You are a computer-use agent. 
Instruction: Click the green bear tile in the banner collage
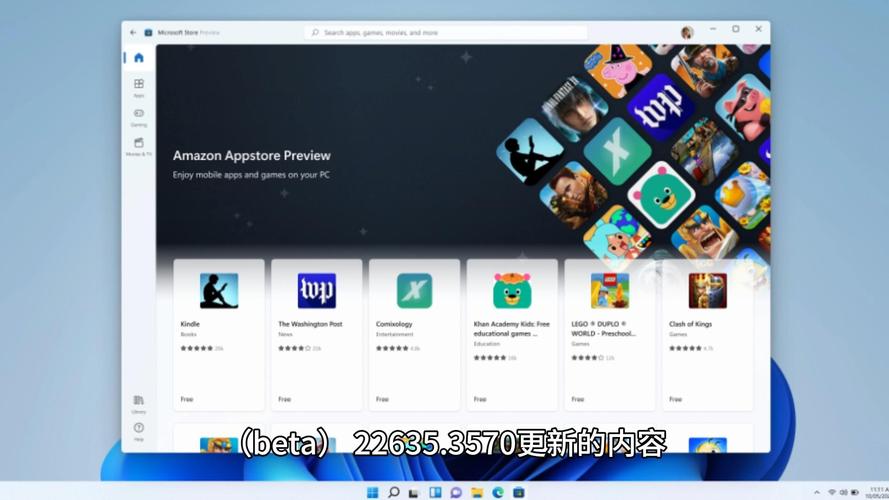pos(661,195)
